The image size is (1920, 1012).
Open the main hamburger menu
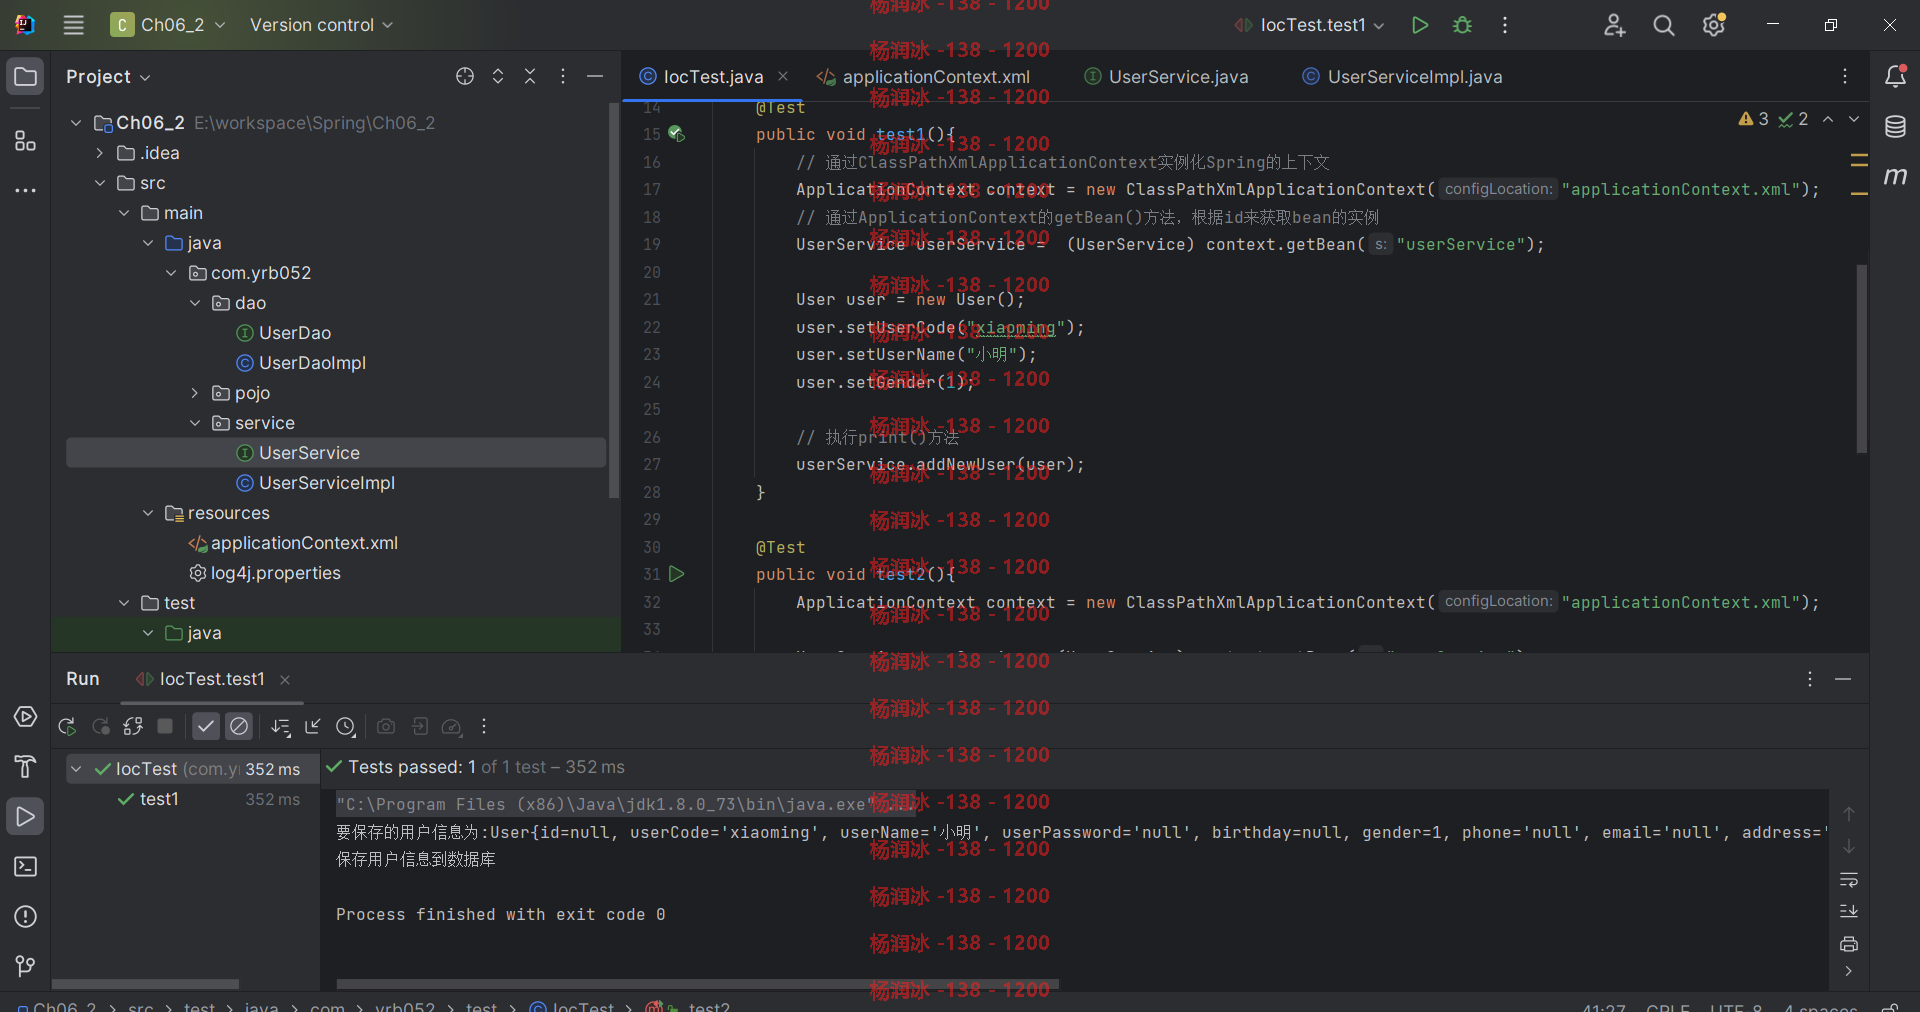point(73,25)
